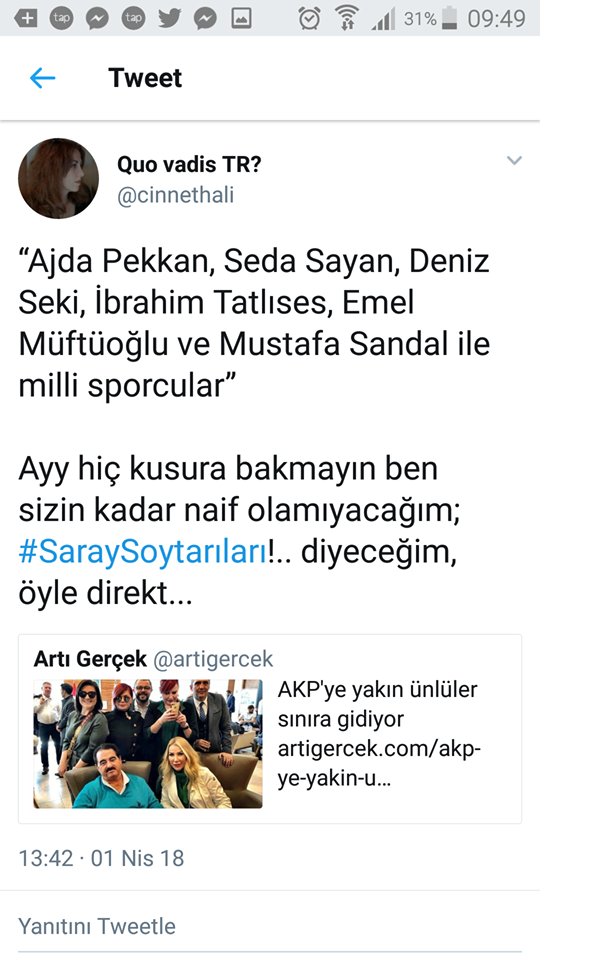Open the tweet options dropdown chevron

pos(514,160)
